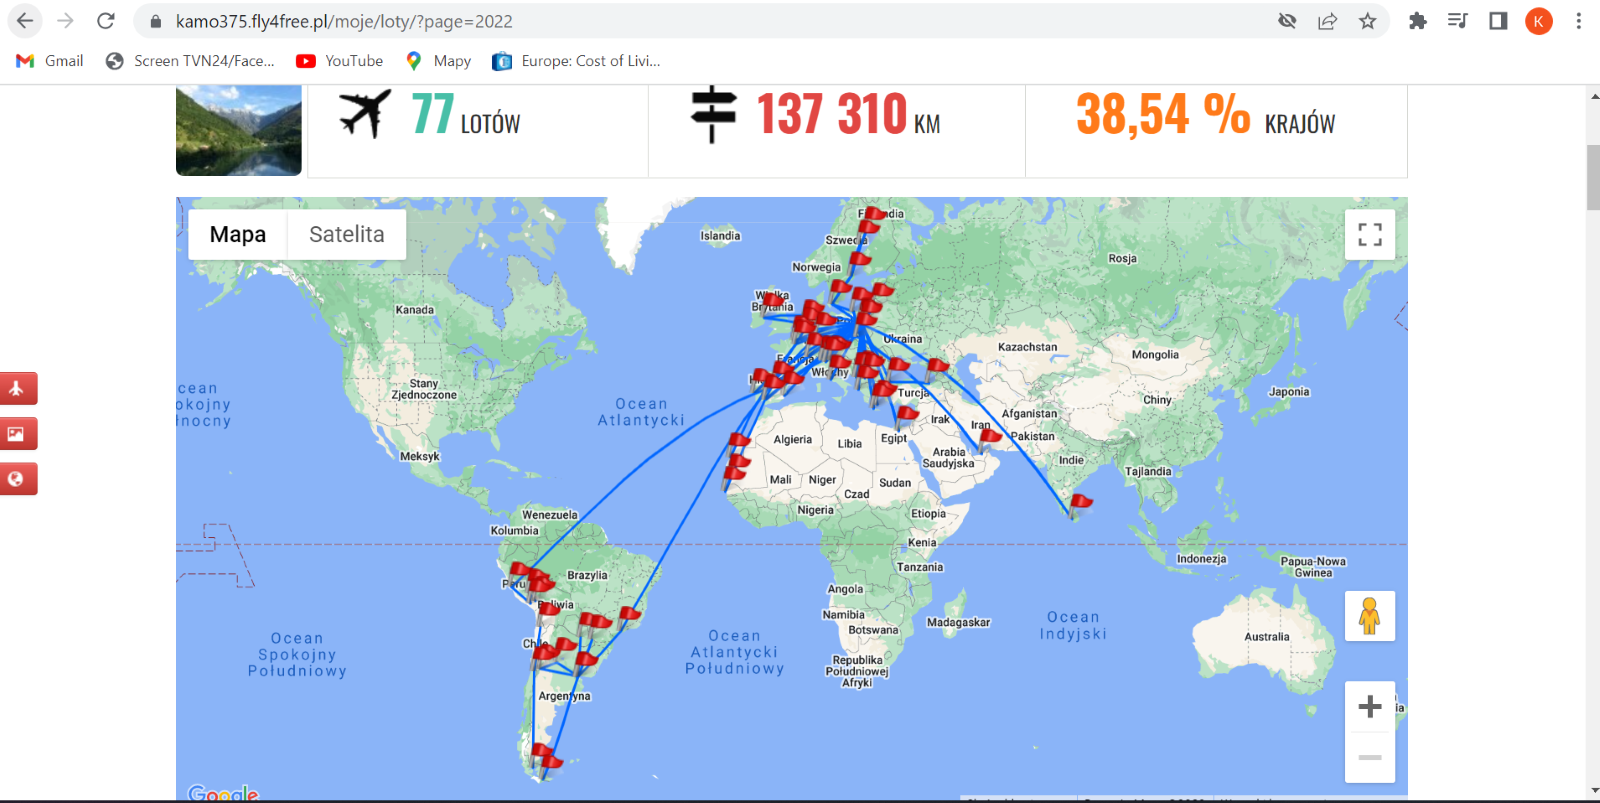Toggle the browser side panel

tap(1498, 21)
